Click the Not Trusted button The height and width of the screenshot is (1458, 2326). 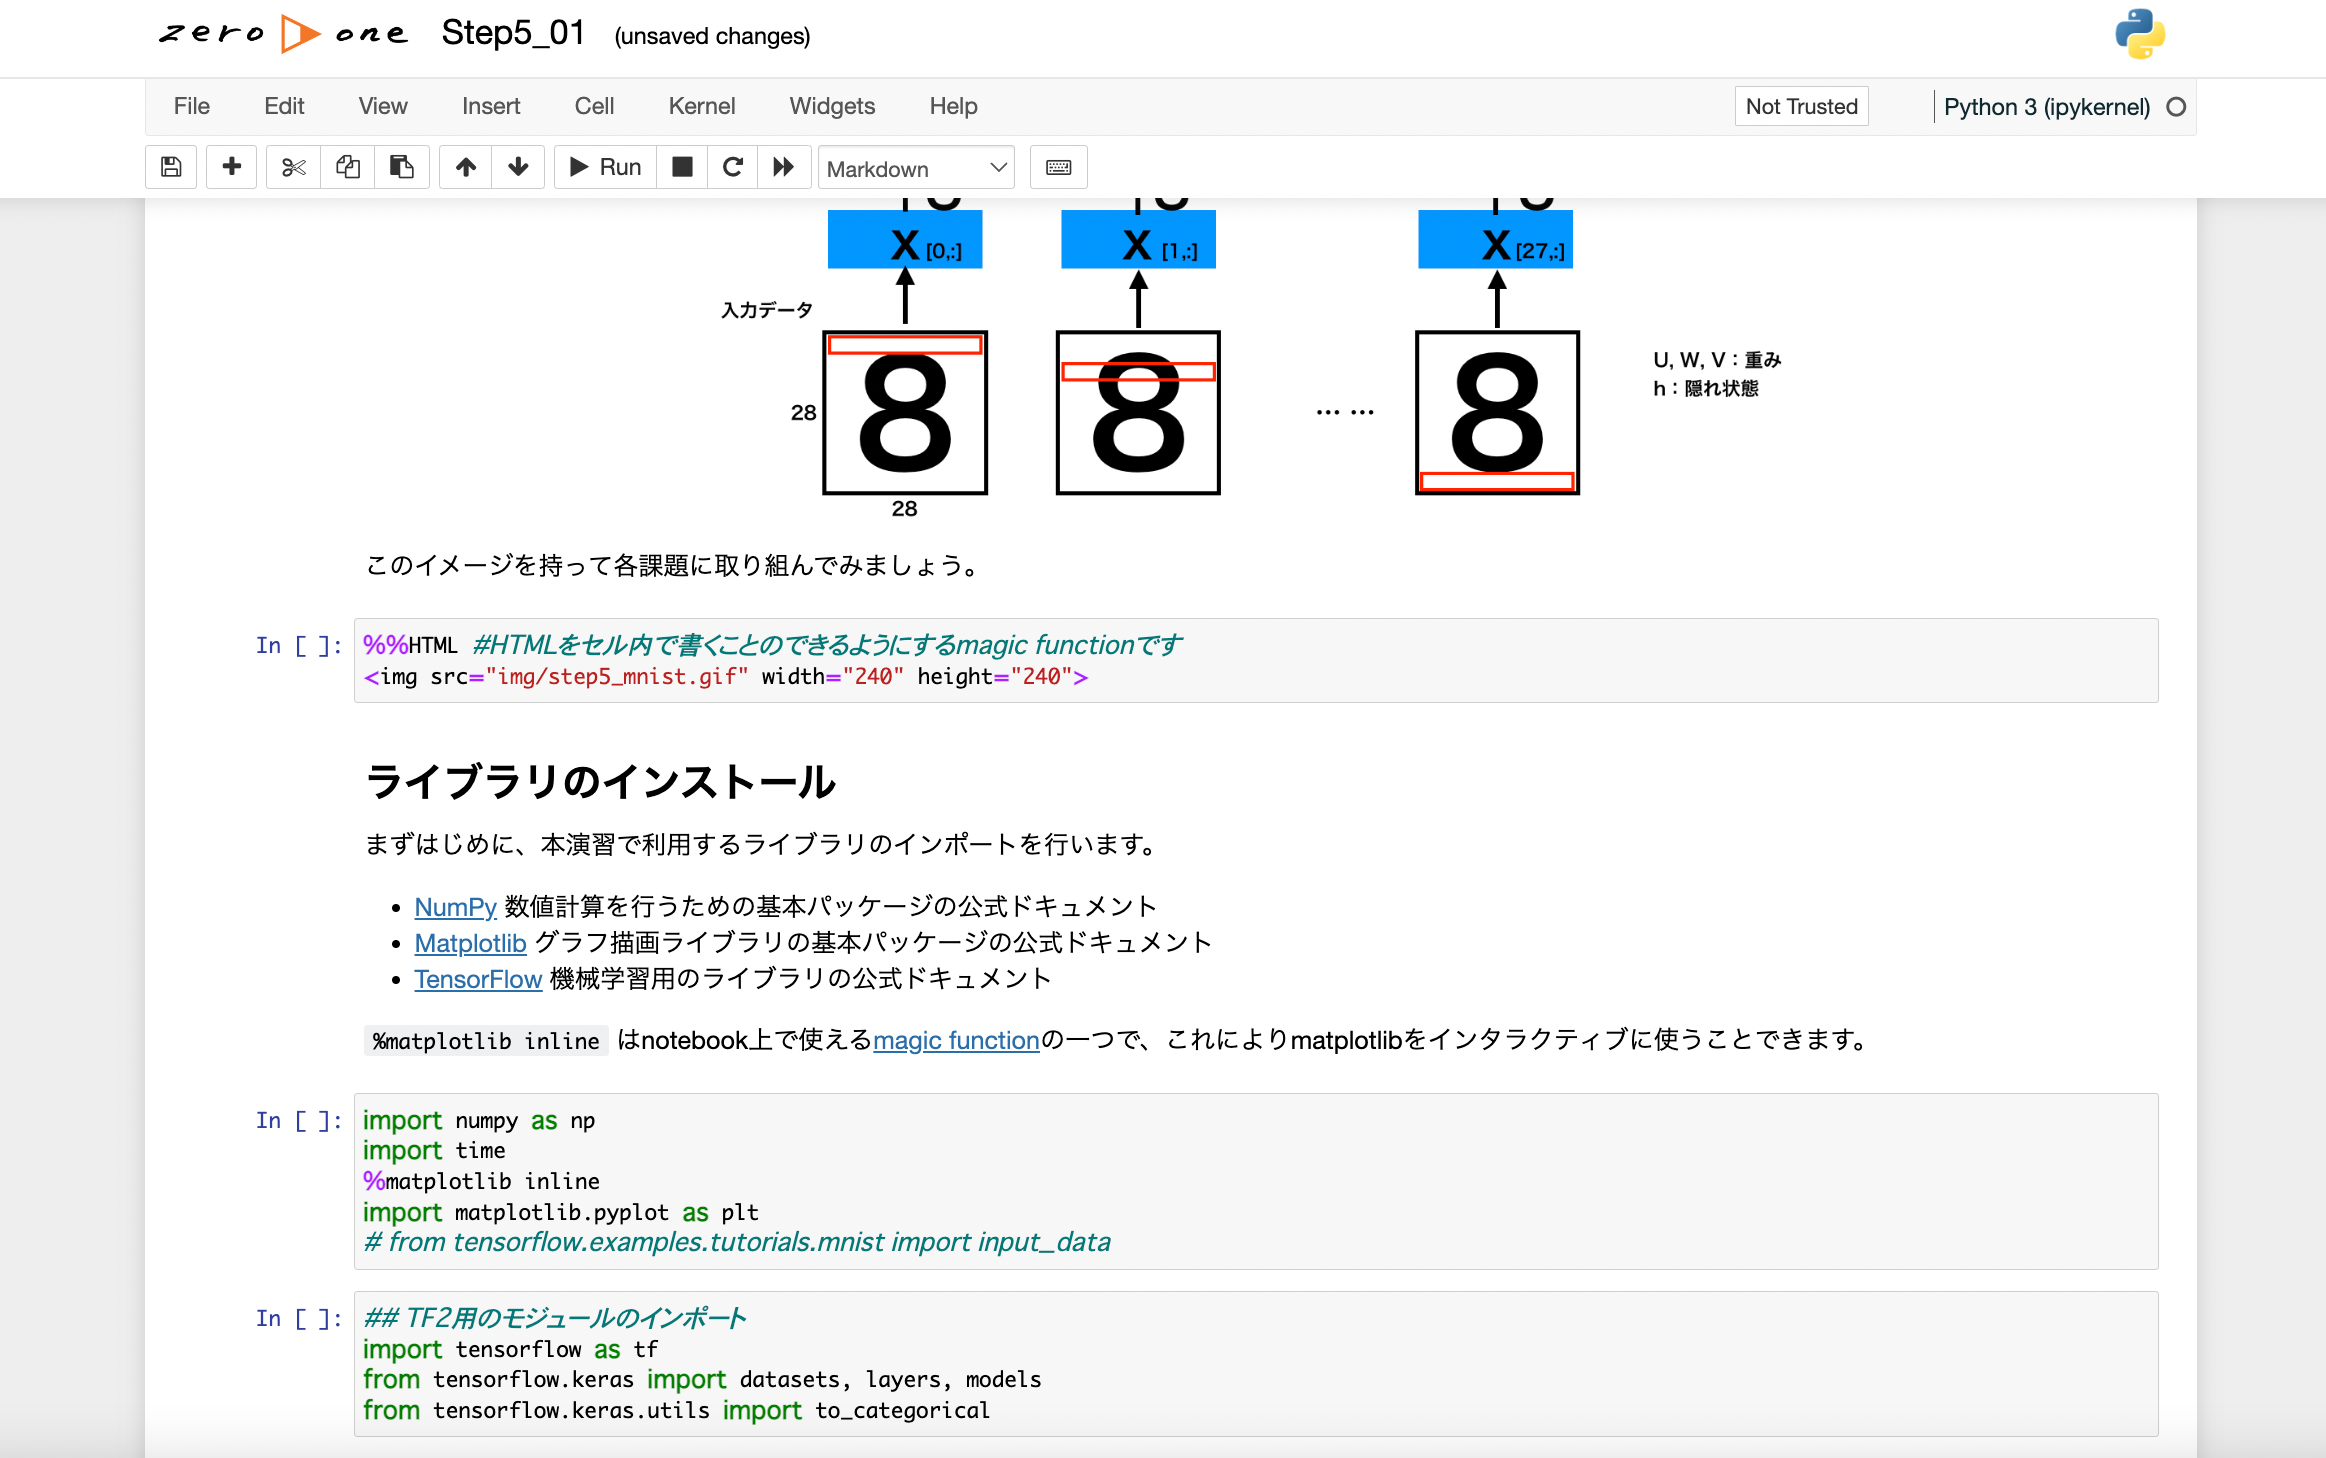(1800, 106)
